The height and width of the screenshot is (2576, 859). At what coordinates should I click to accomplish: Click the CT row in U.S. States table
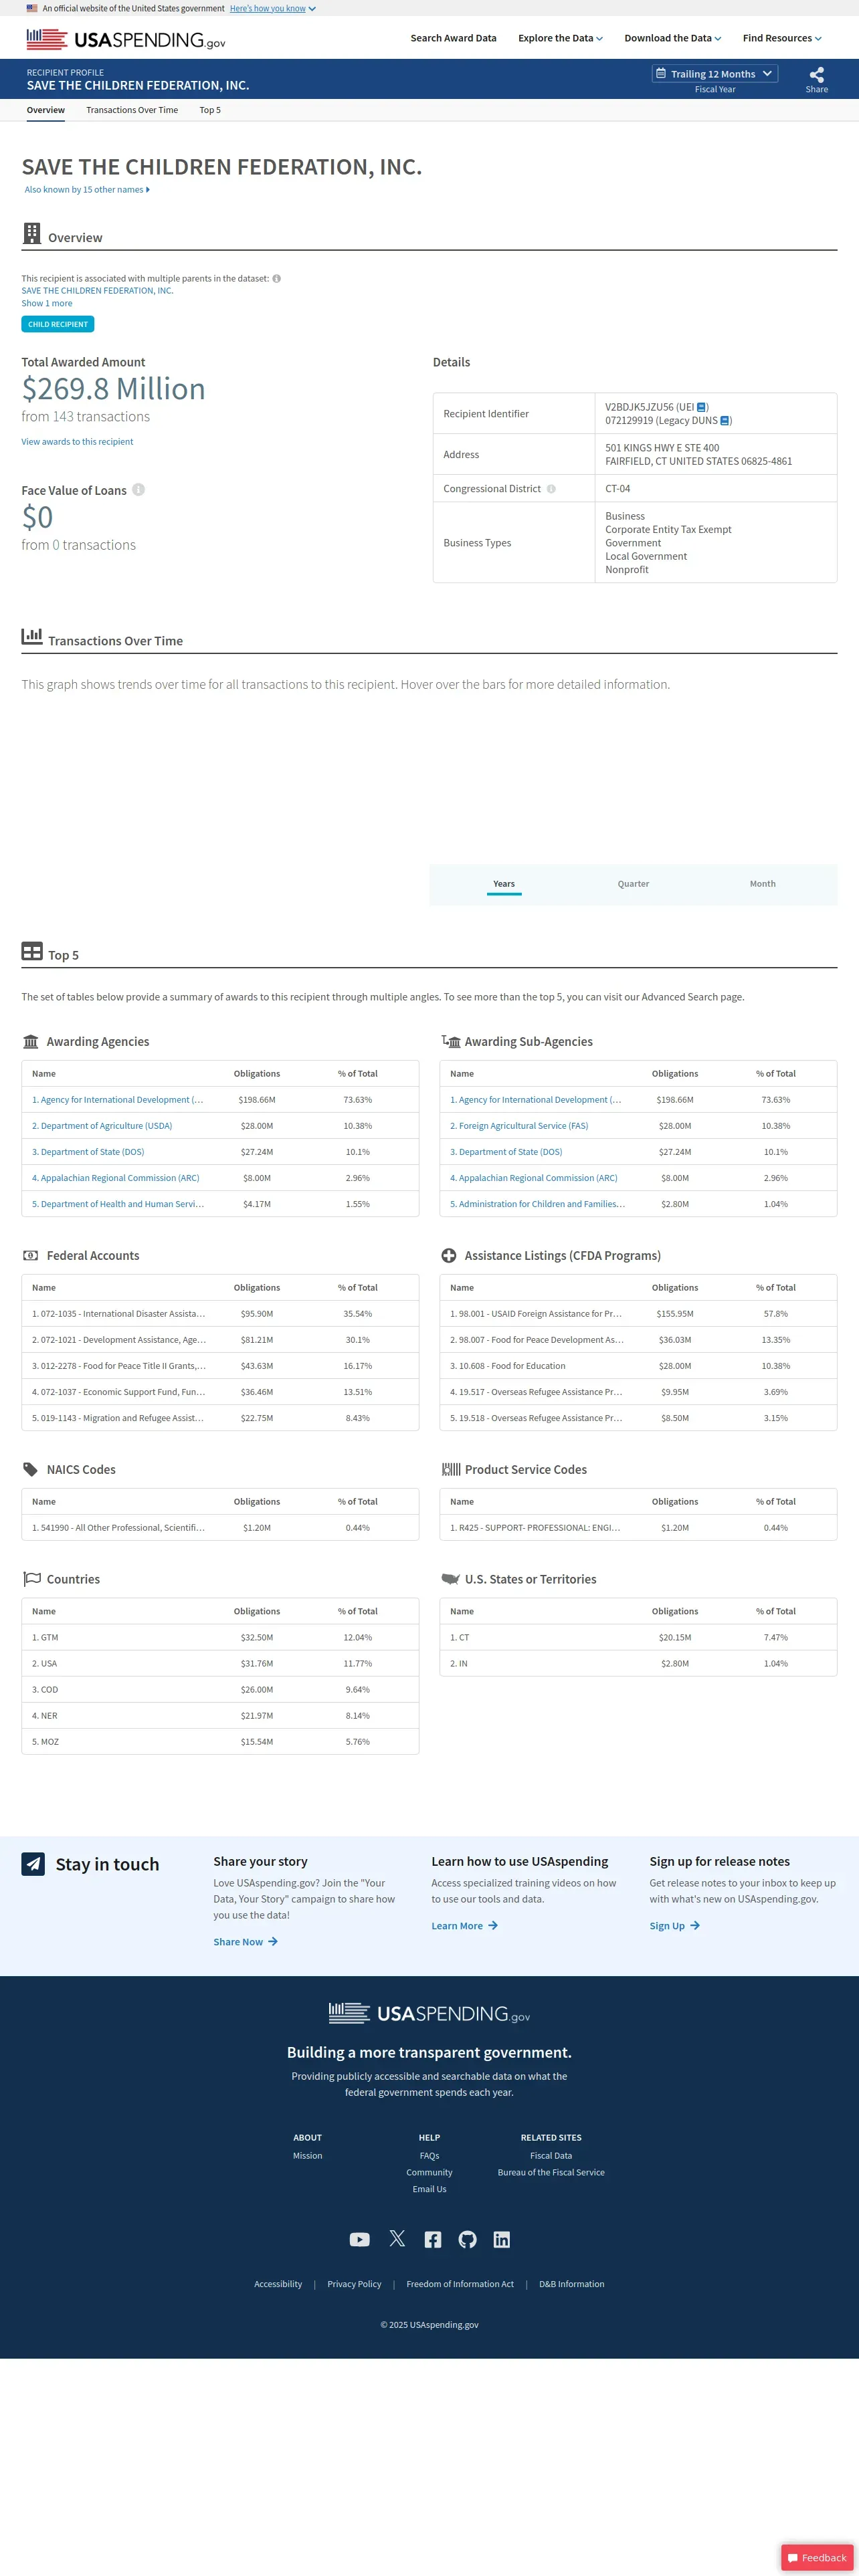(x=638, y=1638)
